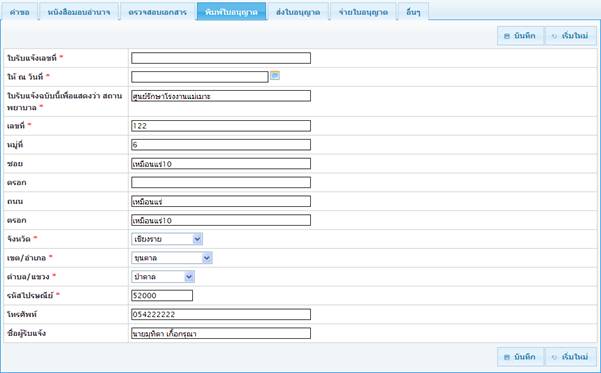Click the หมู่ที่ field containing 6
The width and height of the screenshot is (601, 373).
tap(221, 145)
